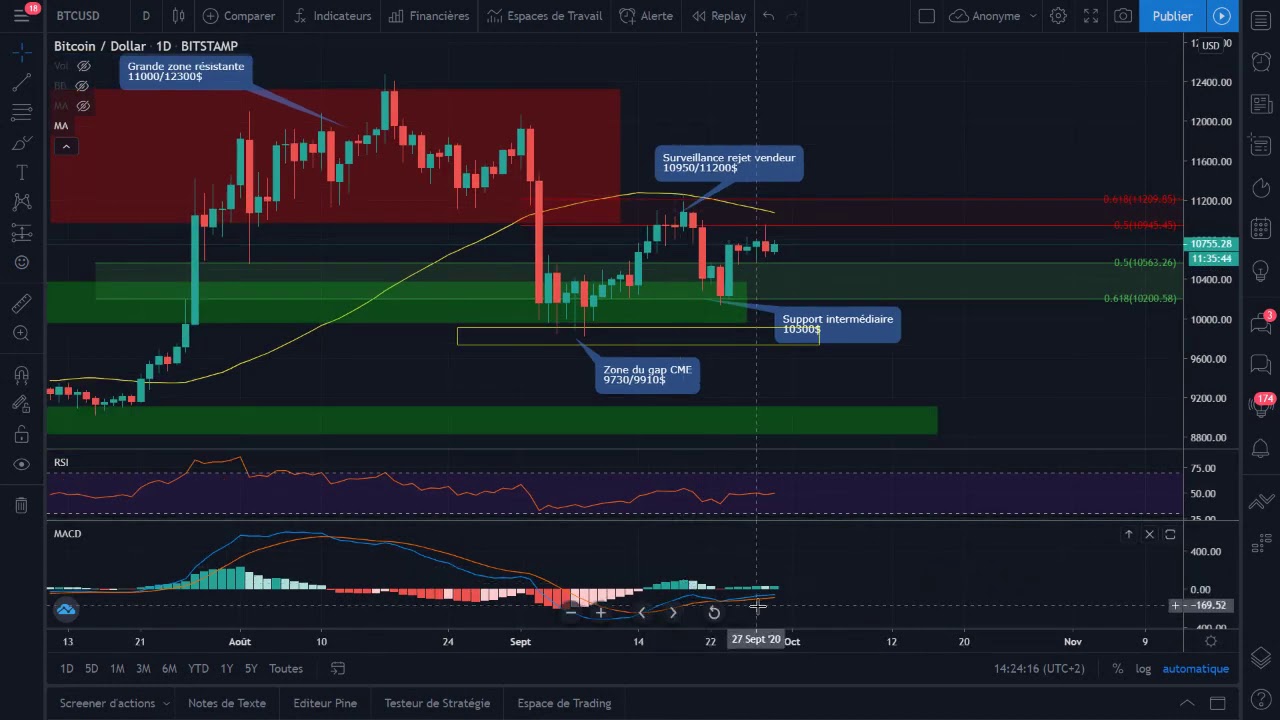Lock all drawing tools
1280x720 pixels.
(21, 435)
